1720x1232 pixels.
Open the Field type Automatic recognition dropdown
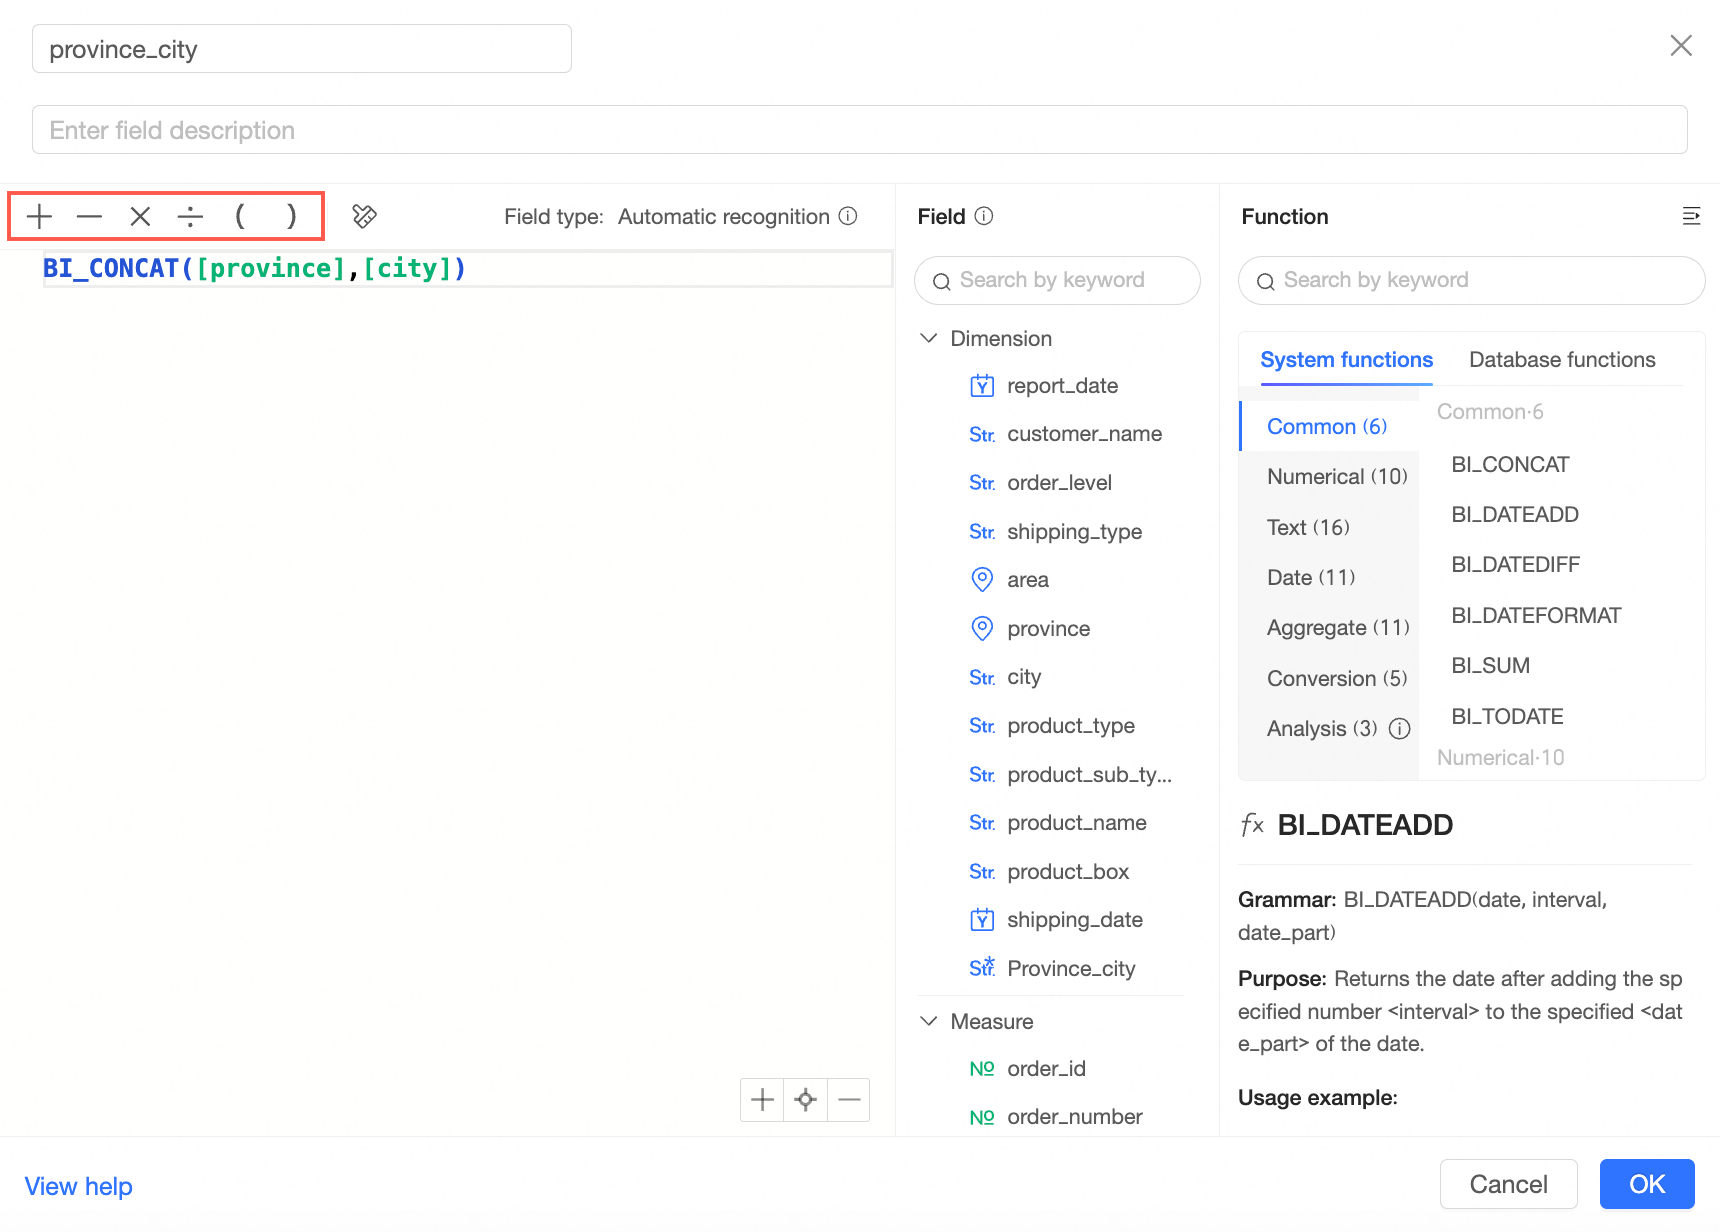point(723,216)
